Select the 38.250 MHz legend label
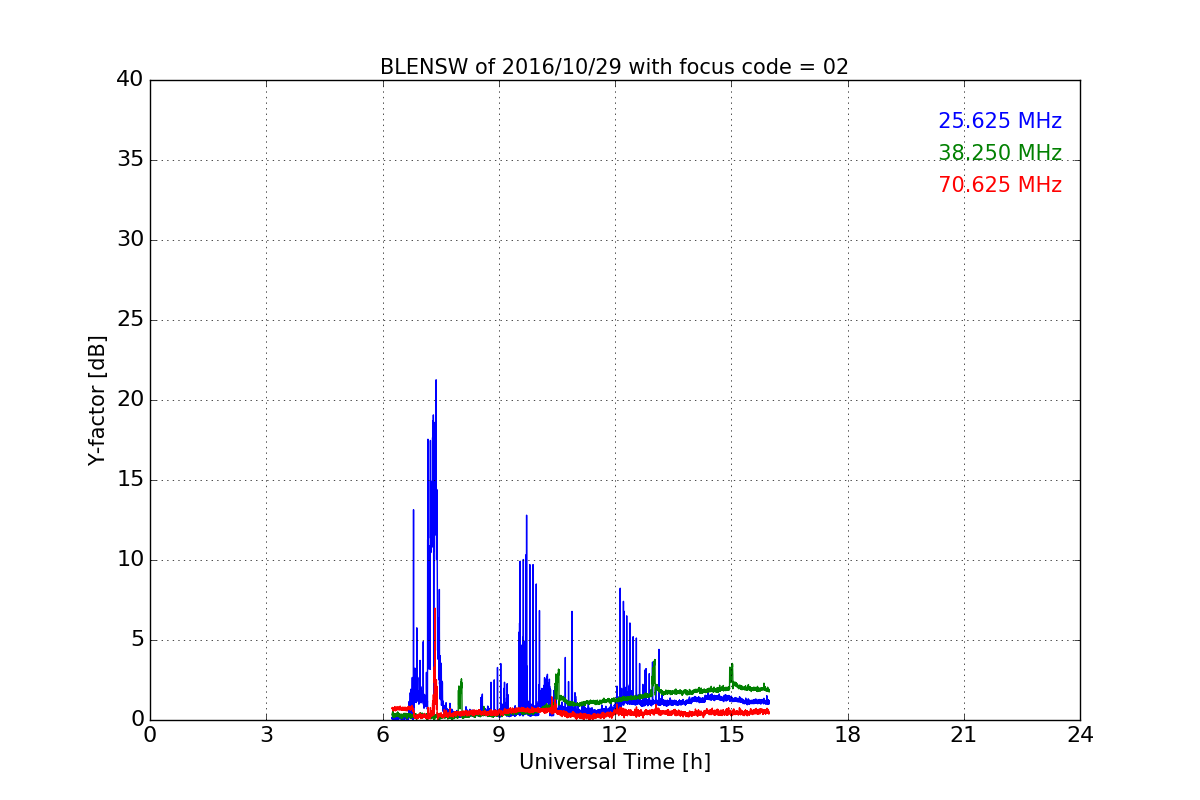1200x800 pixels. [1000, 153]
